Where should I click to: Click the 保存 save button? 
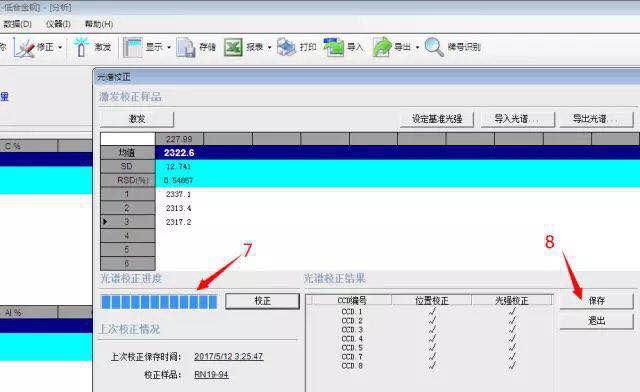point(596,301)
